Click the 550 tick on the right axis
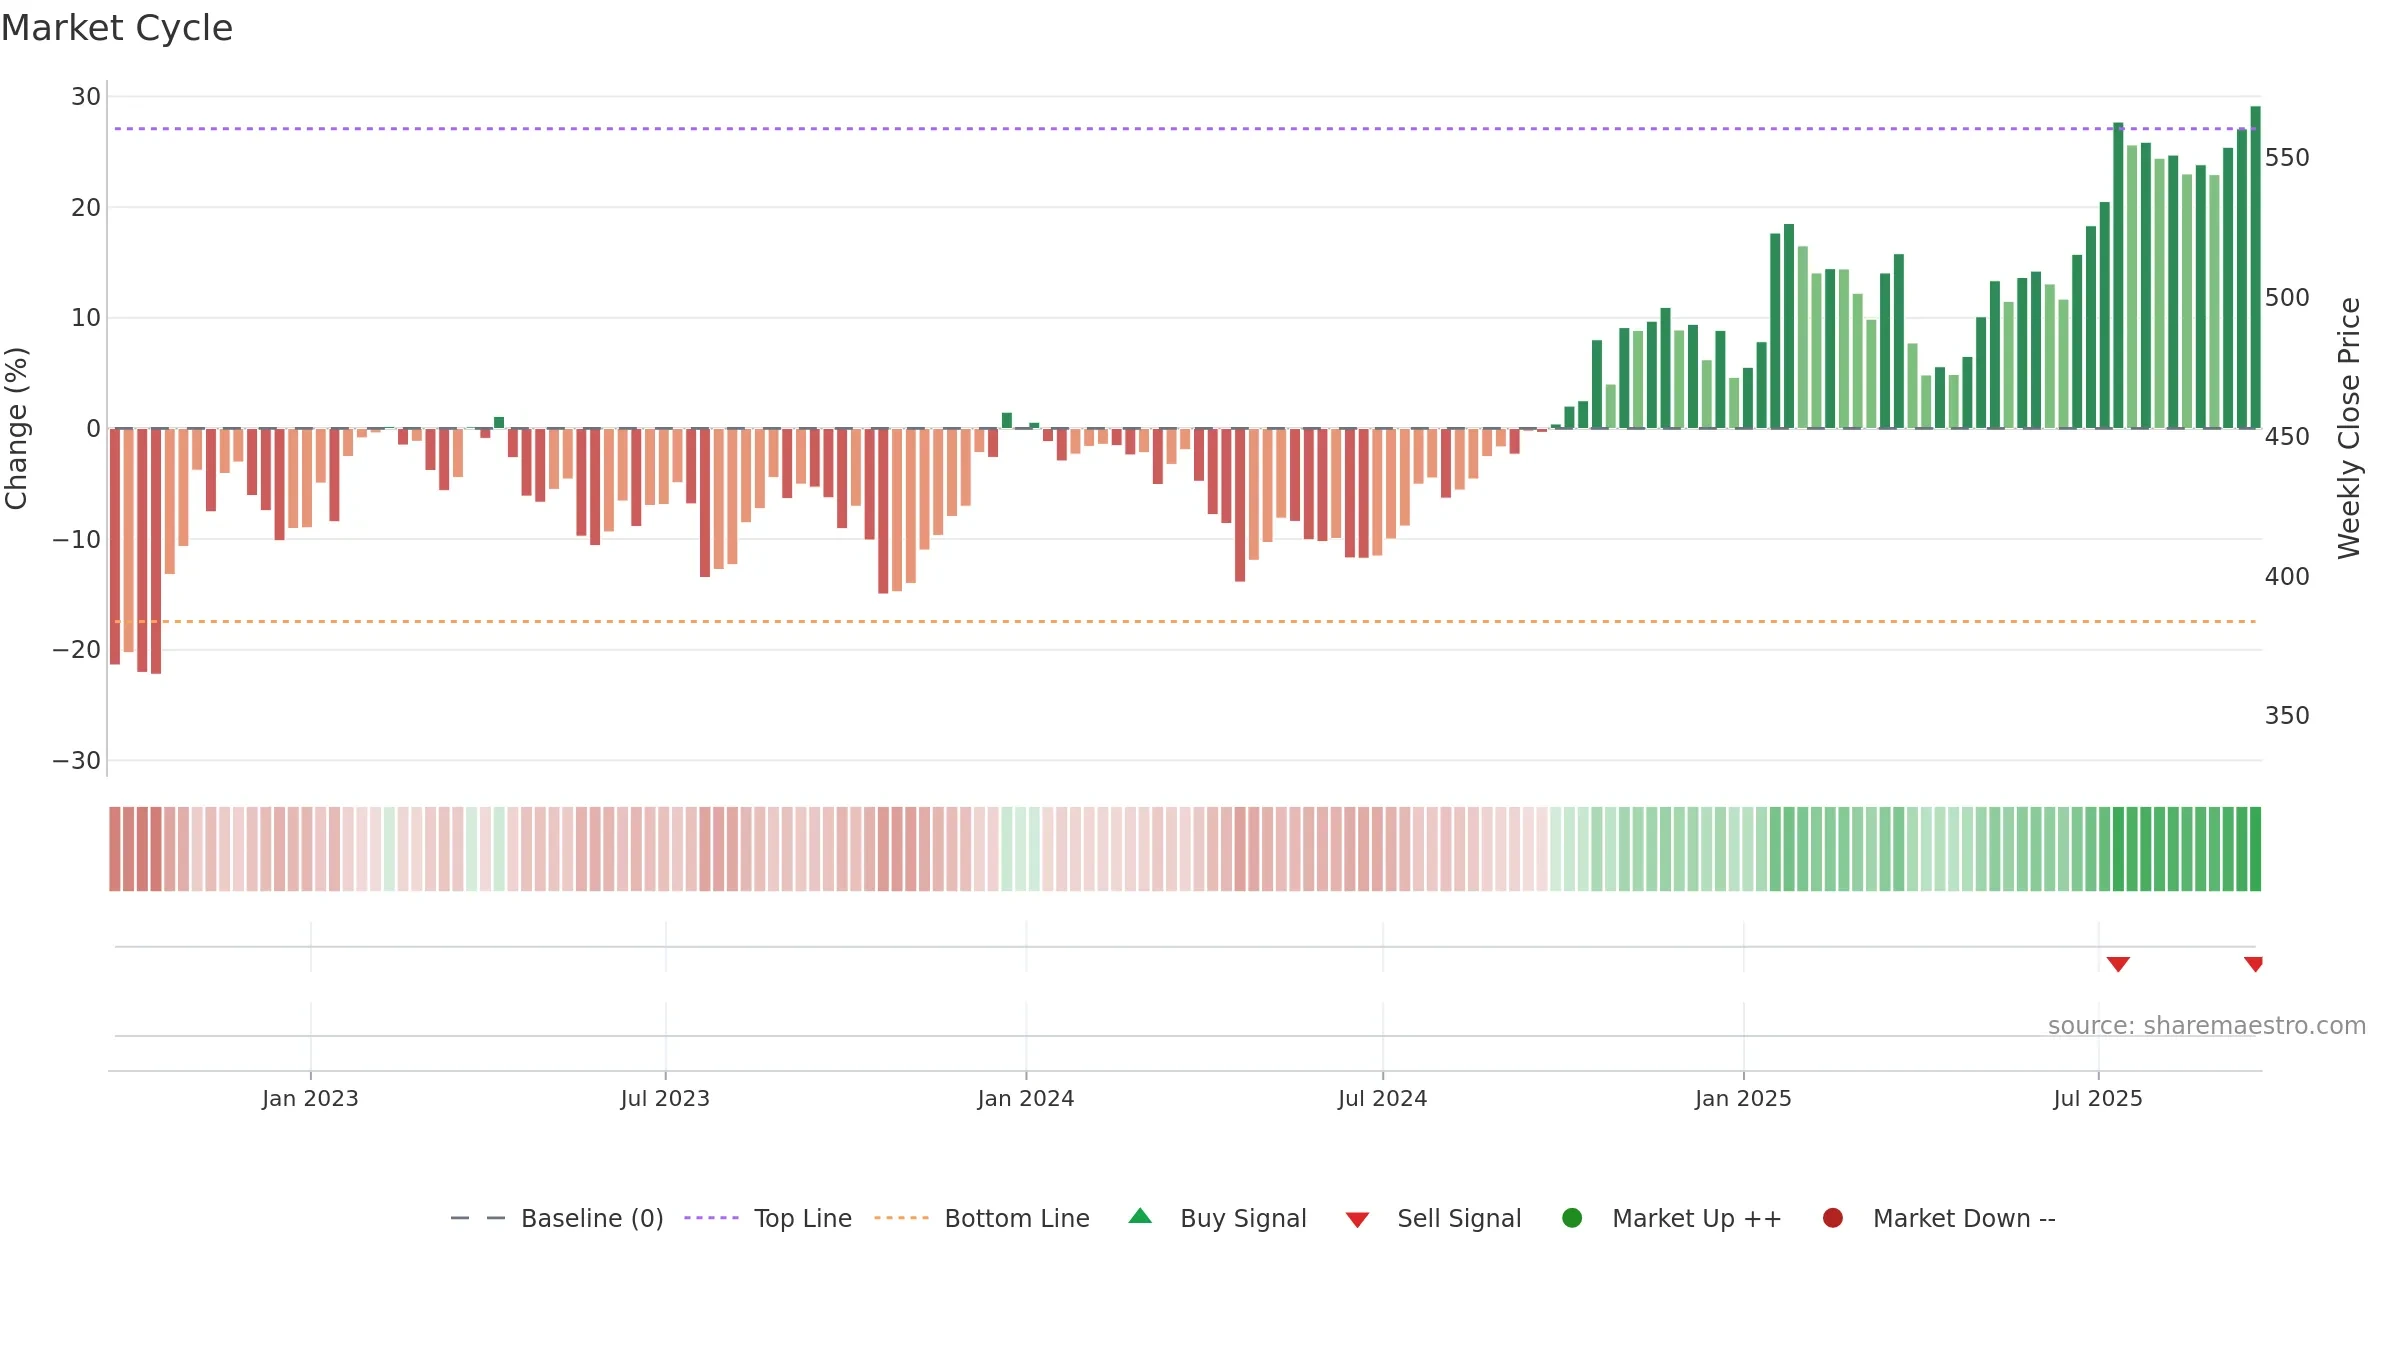2400x1350 pixels. [x=2287, y=158]
